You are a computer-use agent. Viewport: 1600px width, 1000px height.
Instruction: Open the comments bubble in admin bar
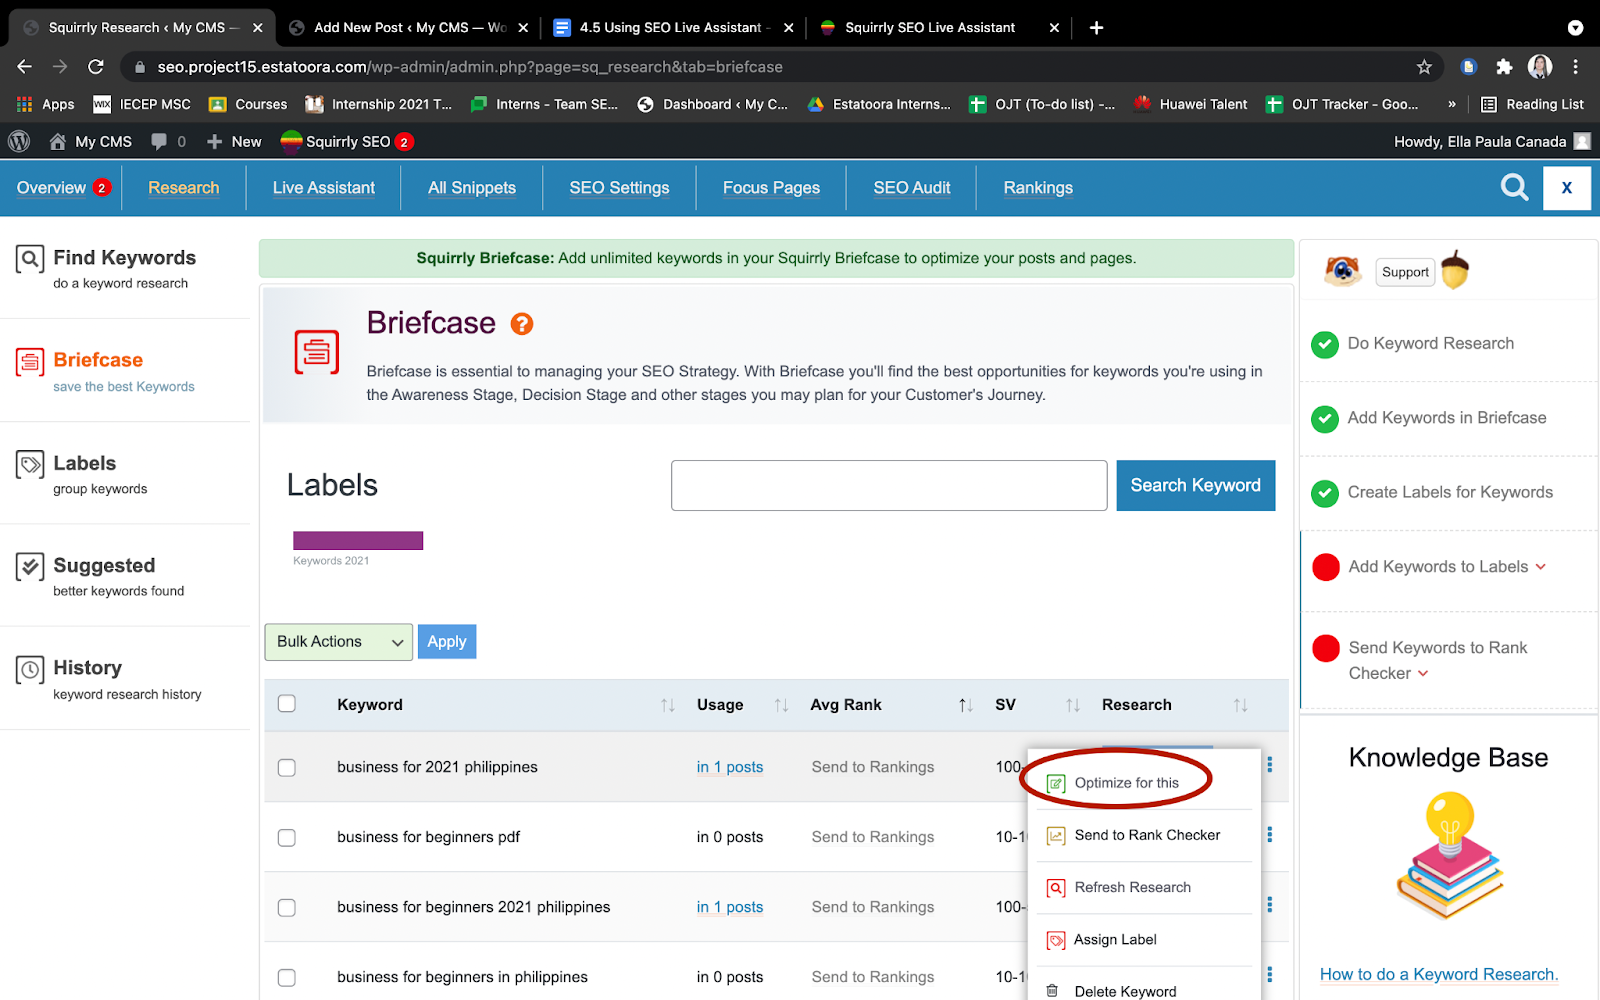159,142
